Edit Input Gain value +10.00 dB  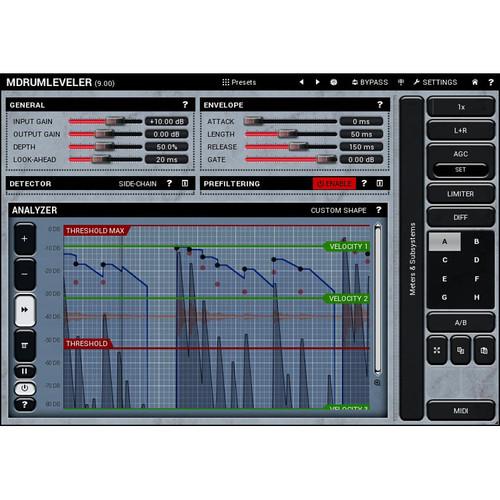coord(167,121)
